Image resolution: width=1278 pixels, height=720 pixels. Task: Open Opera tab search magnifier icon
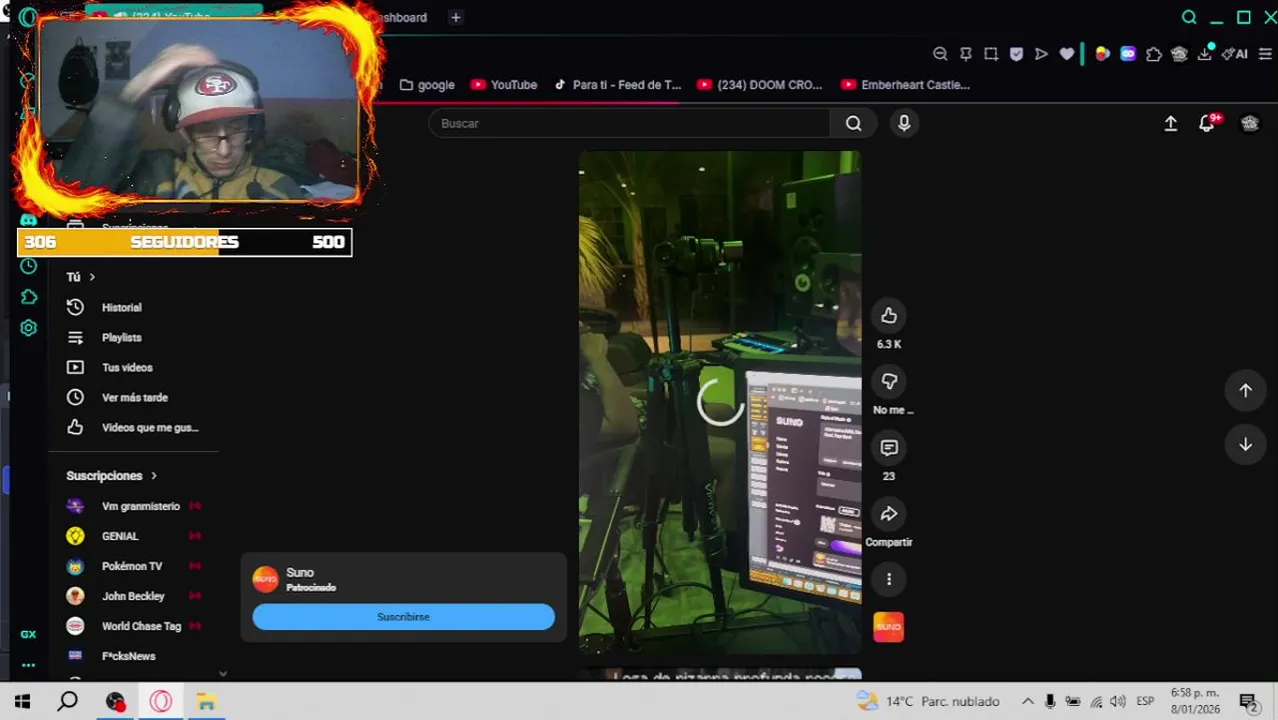point(1189,17)
